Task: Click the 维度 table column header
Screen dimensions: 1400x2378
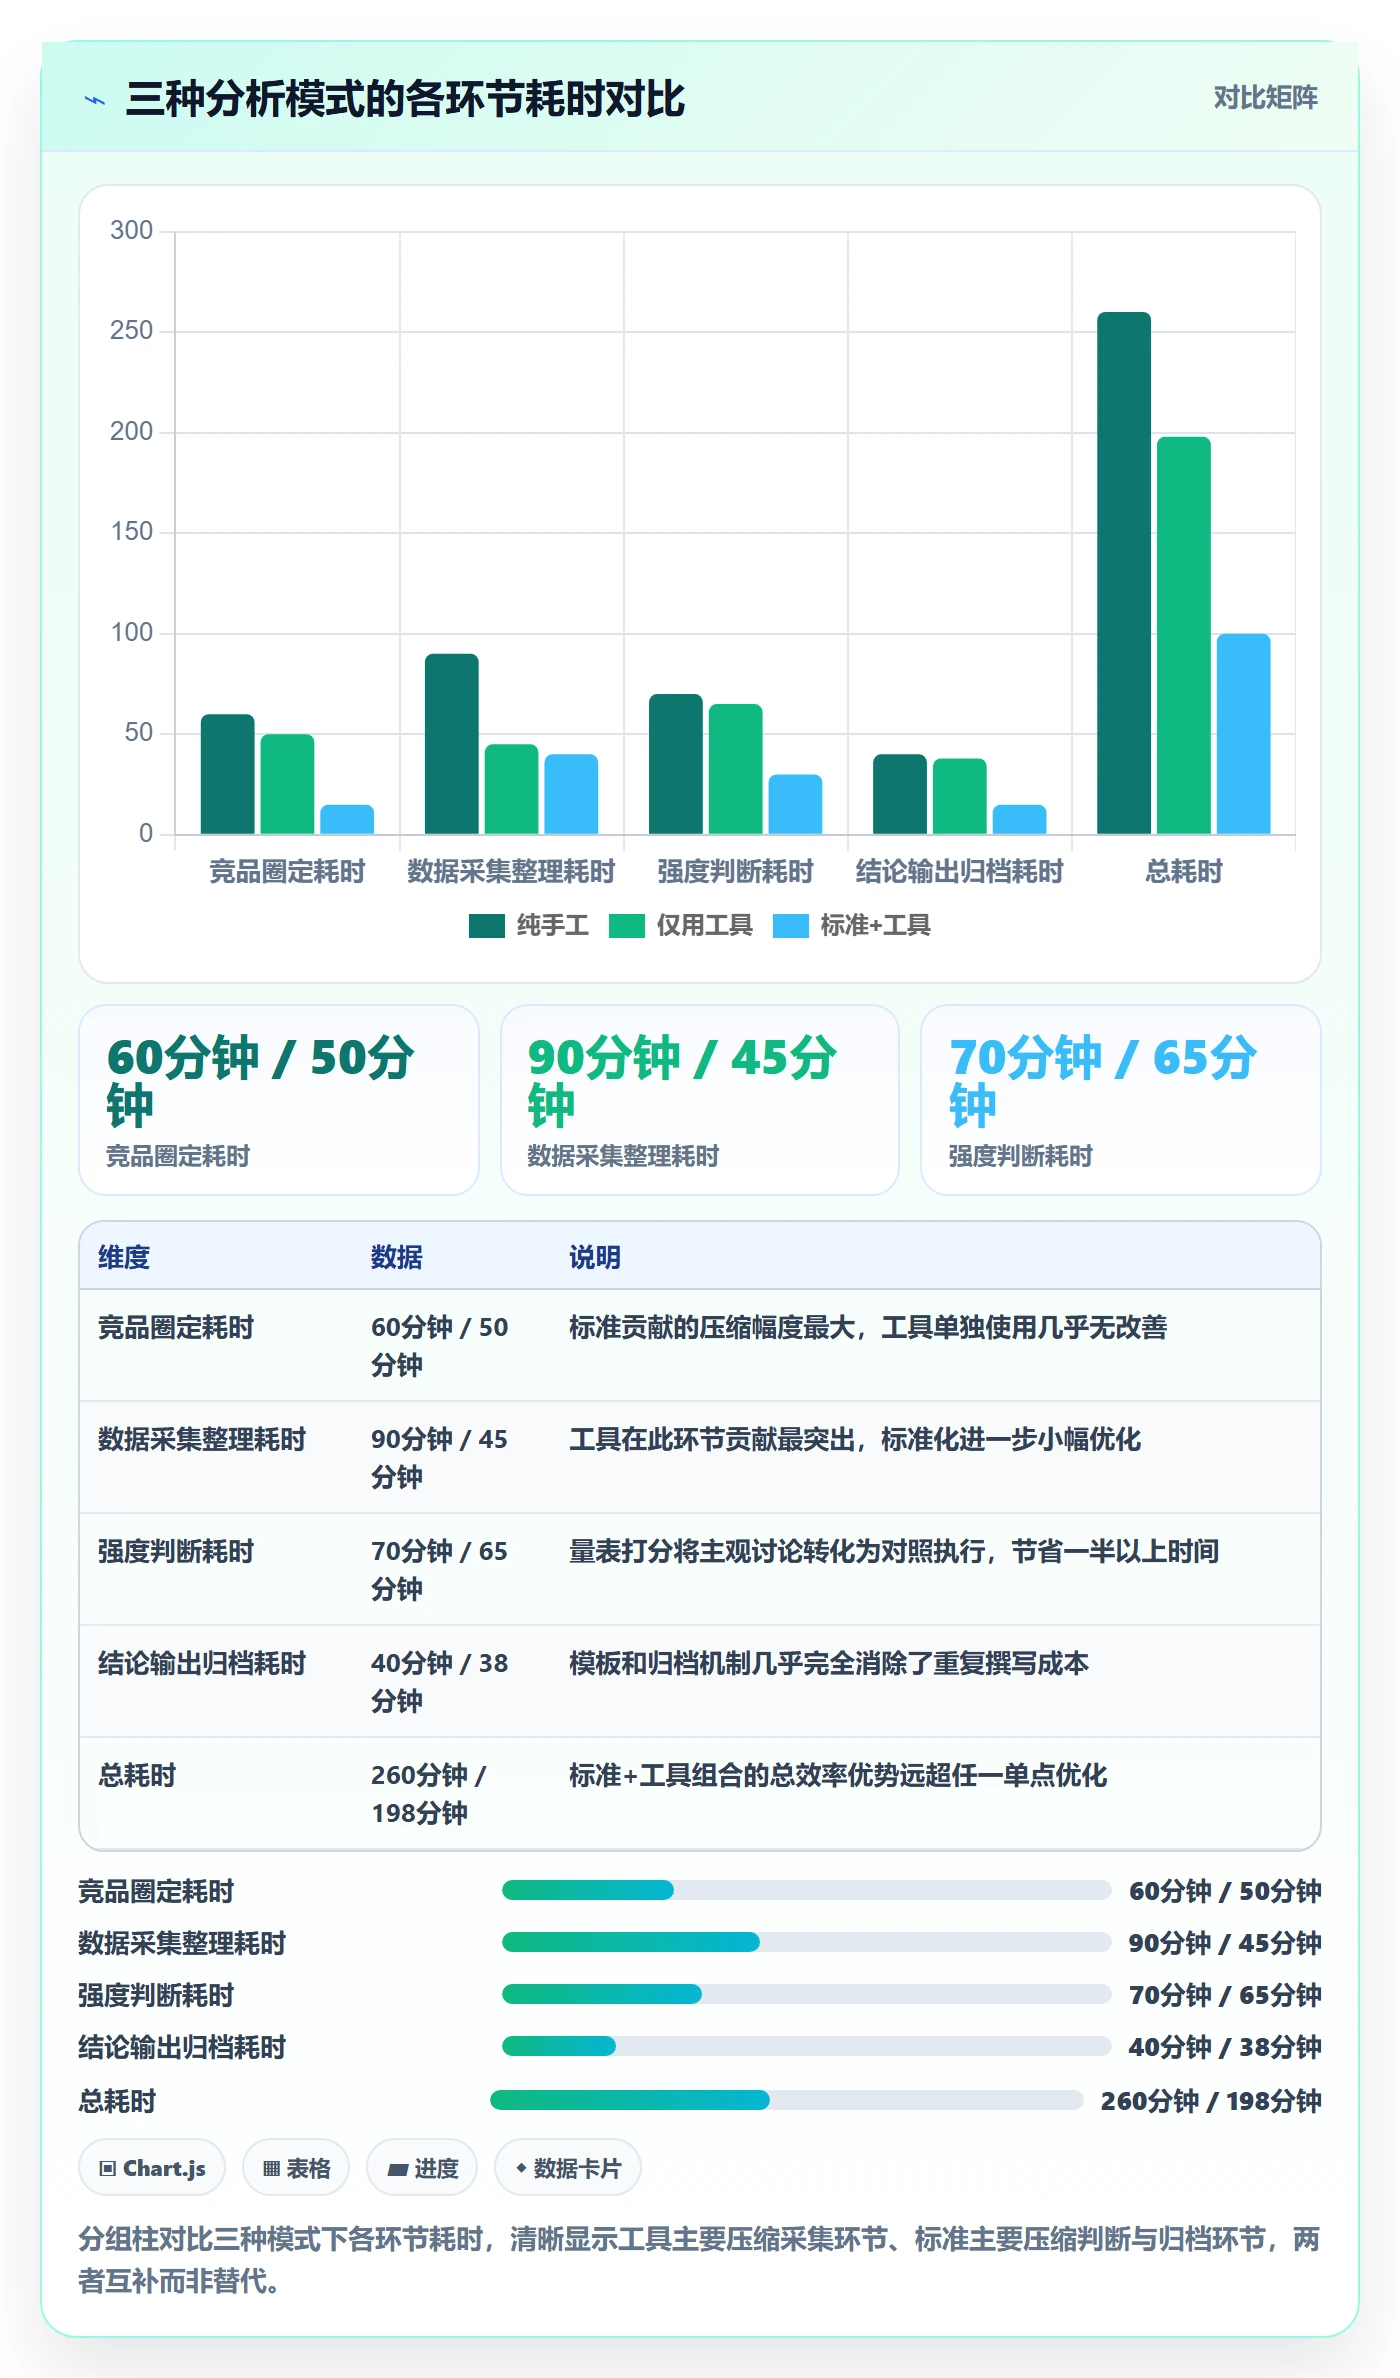Action: point(124,1257)
